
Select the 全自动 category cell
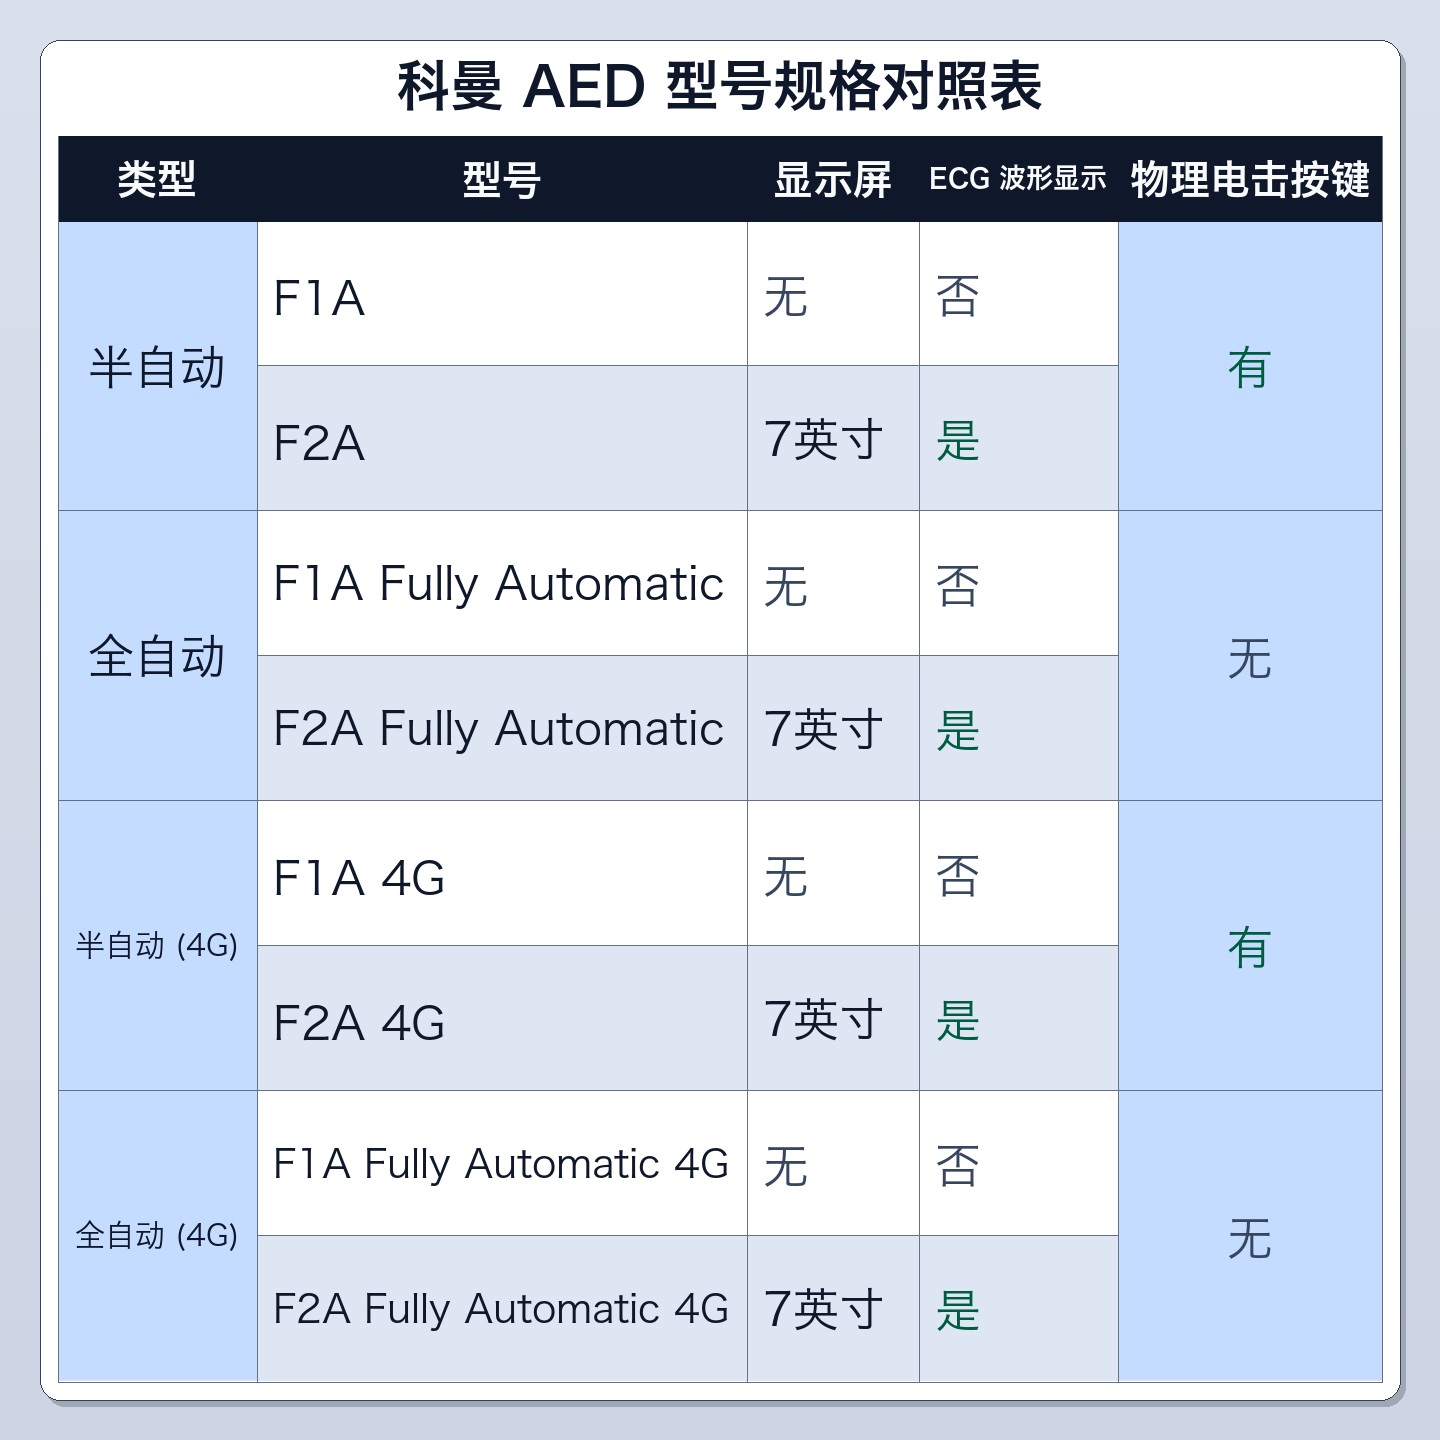tap(158, 656)
